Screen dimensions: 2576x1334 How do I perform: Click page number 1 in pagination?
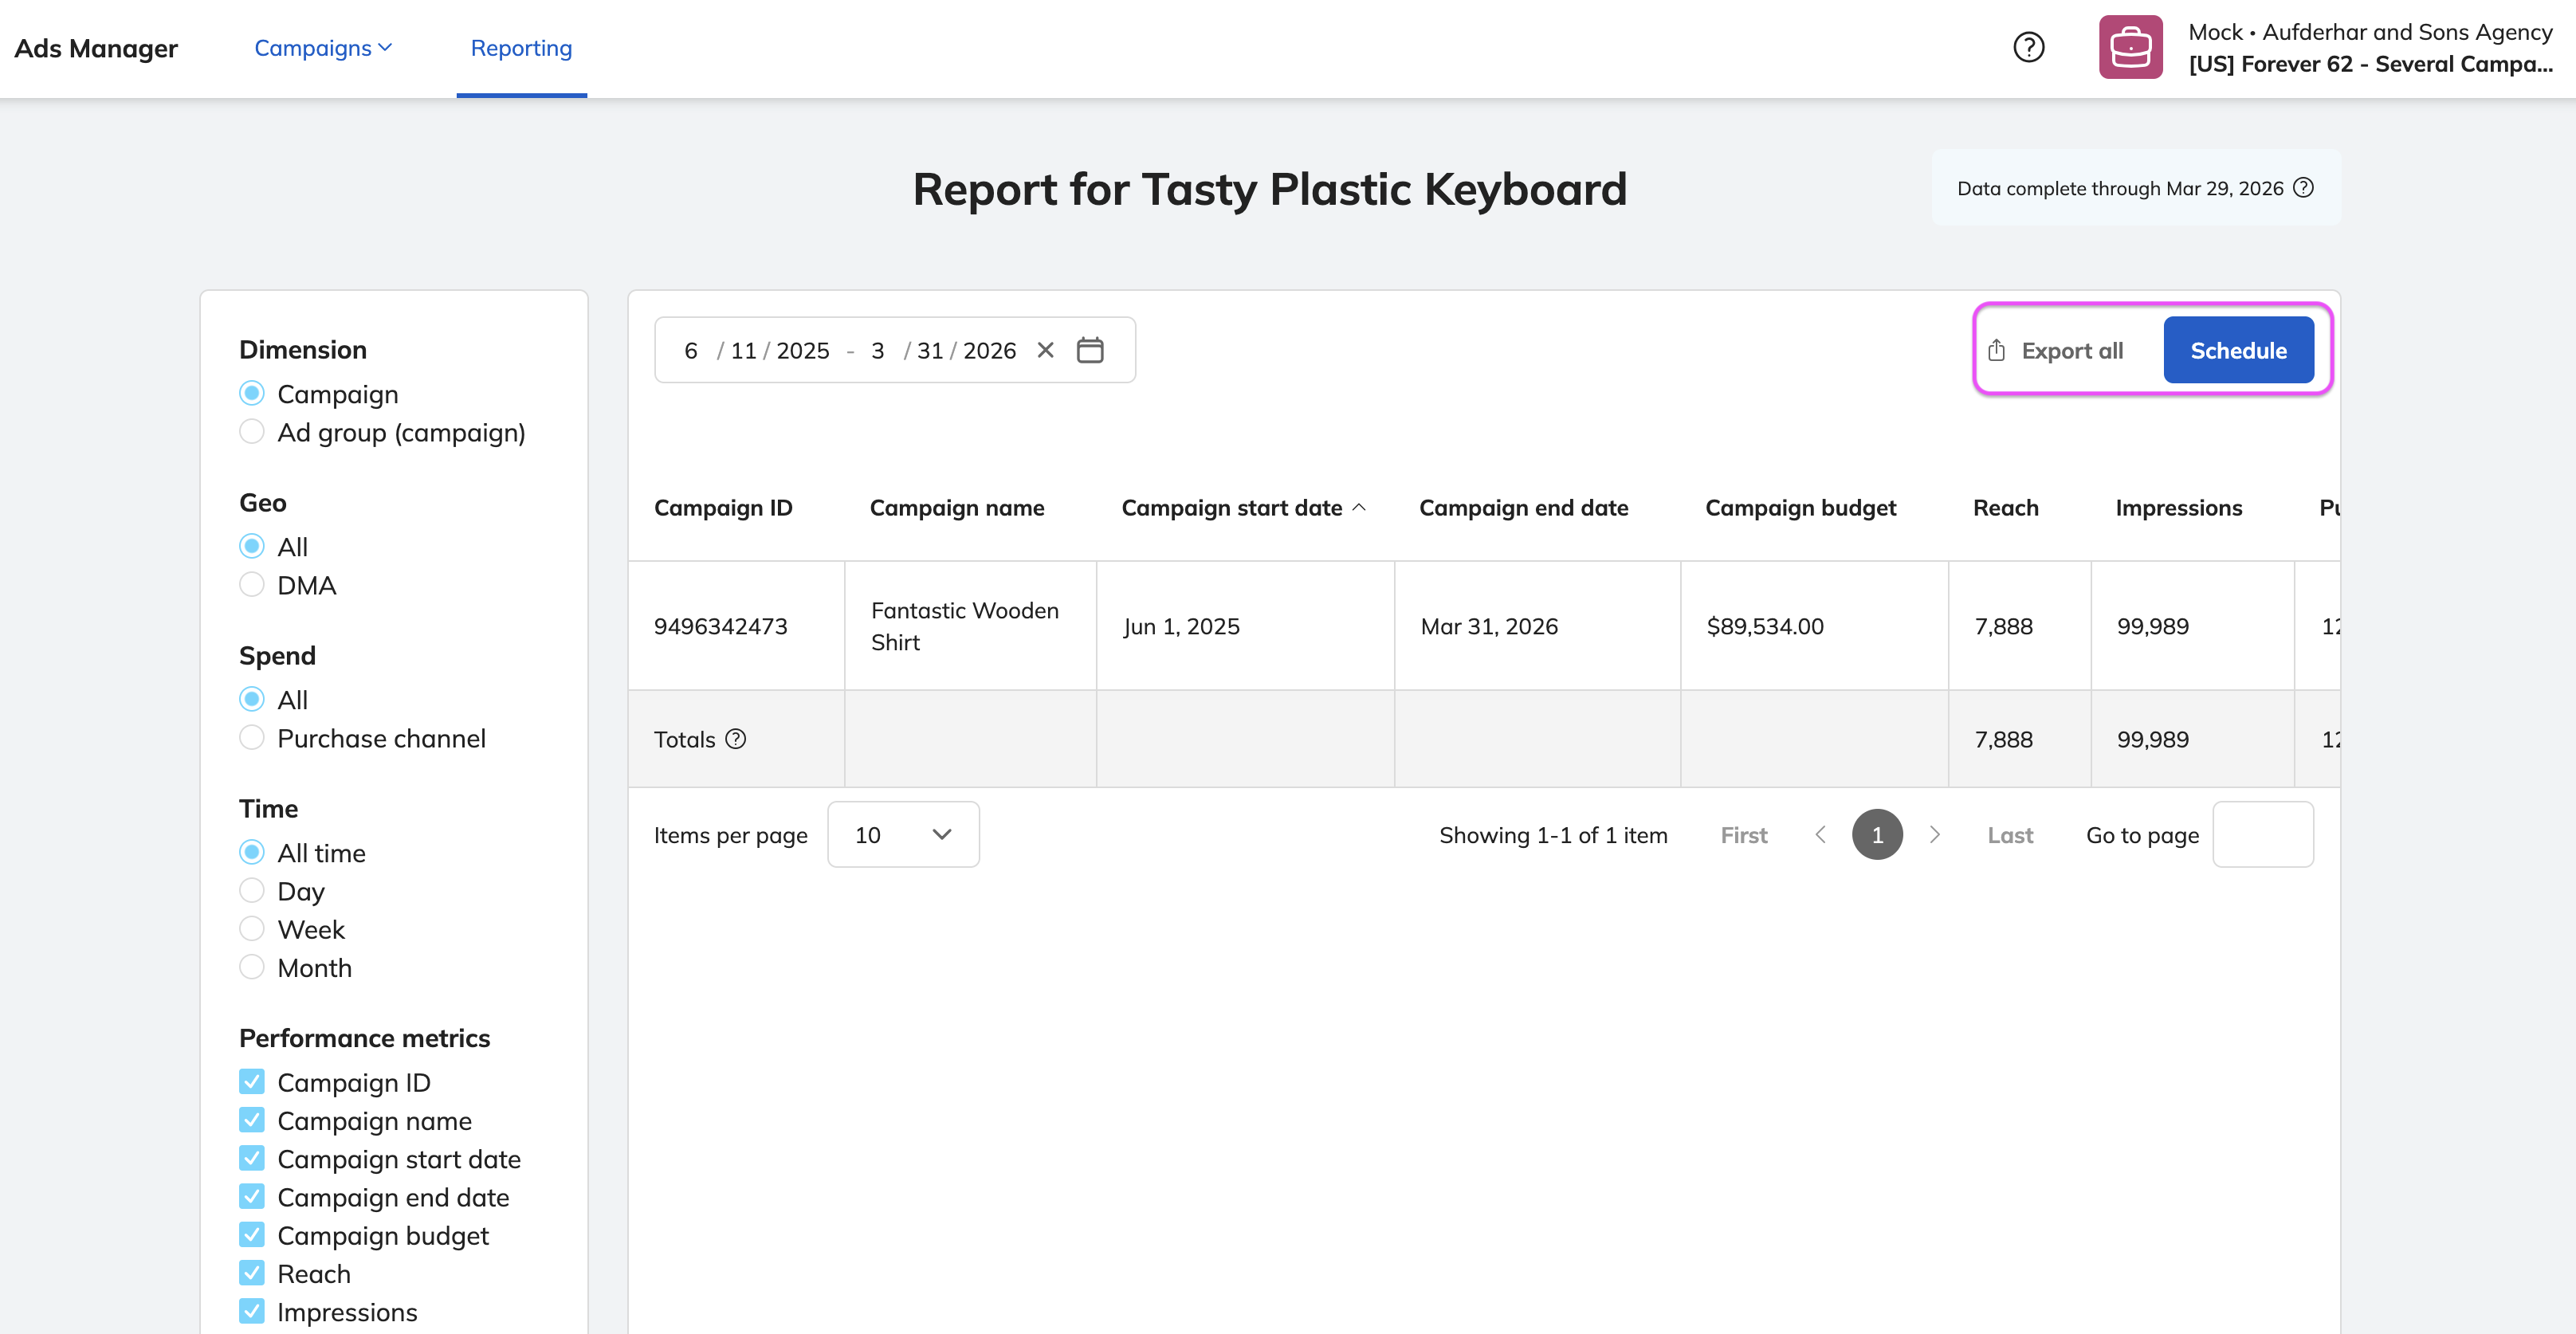(1876, 834)
